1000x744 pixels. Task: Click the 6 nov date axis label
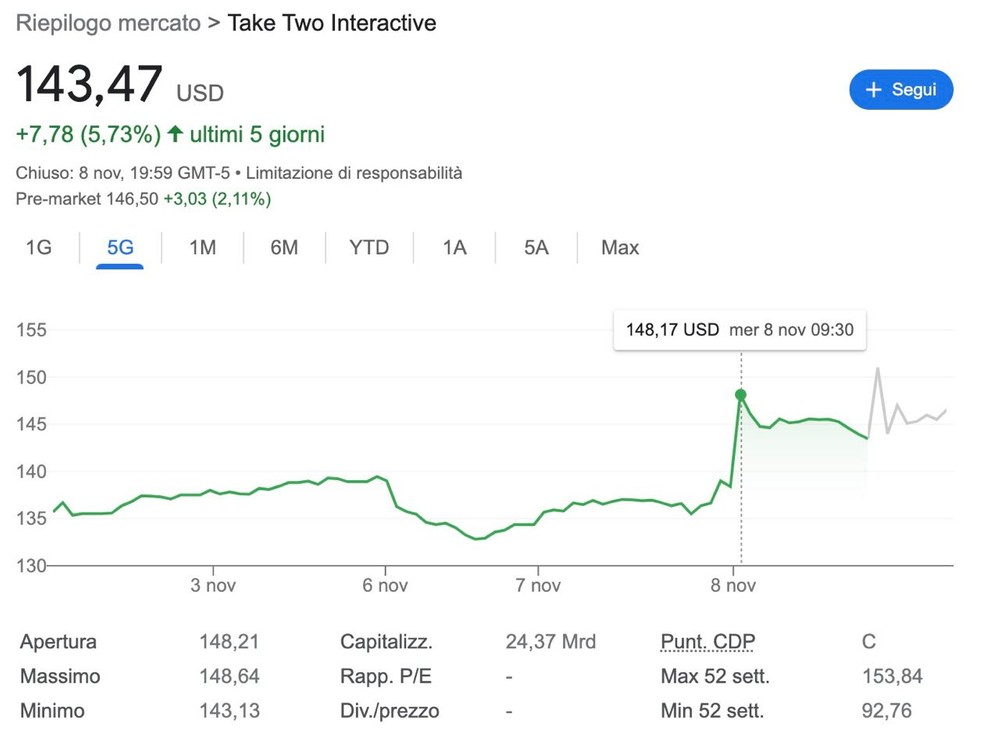pos(385,586)
